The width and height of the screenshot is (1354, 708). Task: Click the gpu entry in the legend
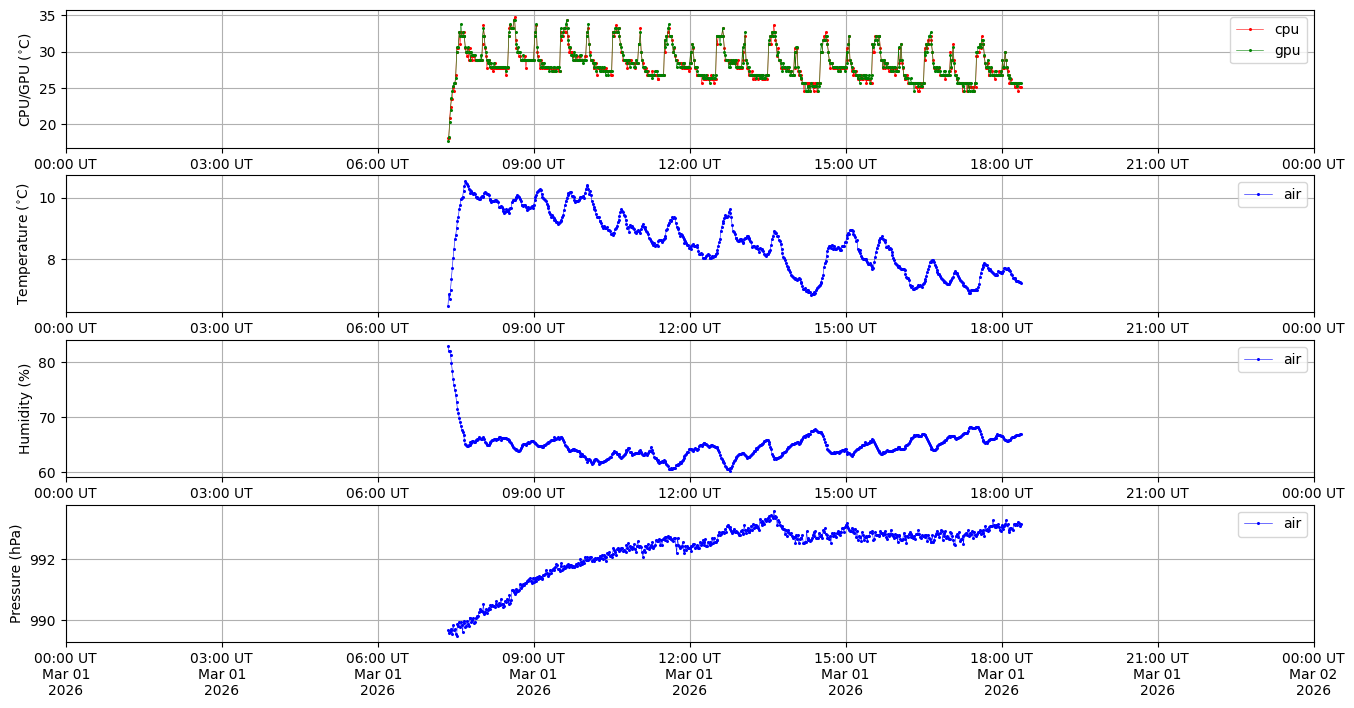(1283, 50)
